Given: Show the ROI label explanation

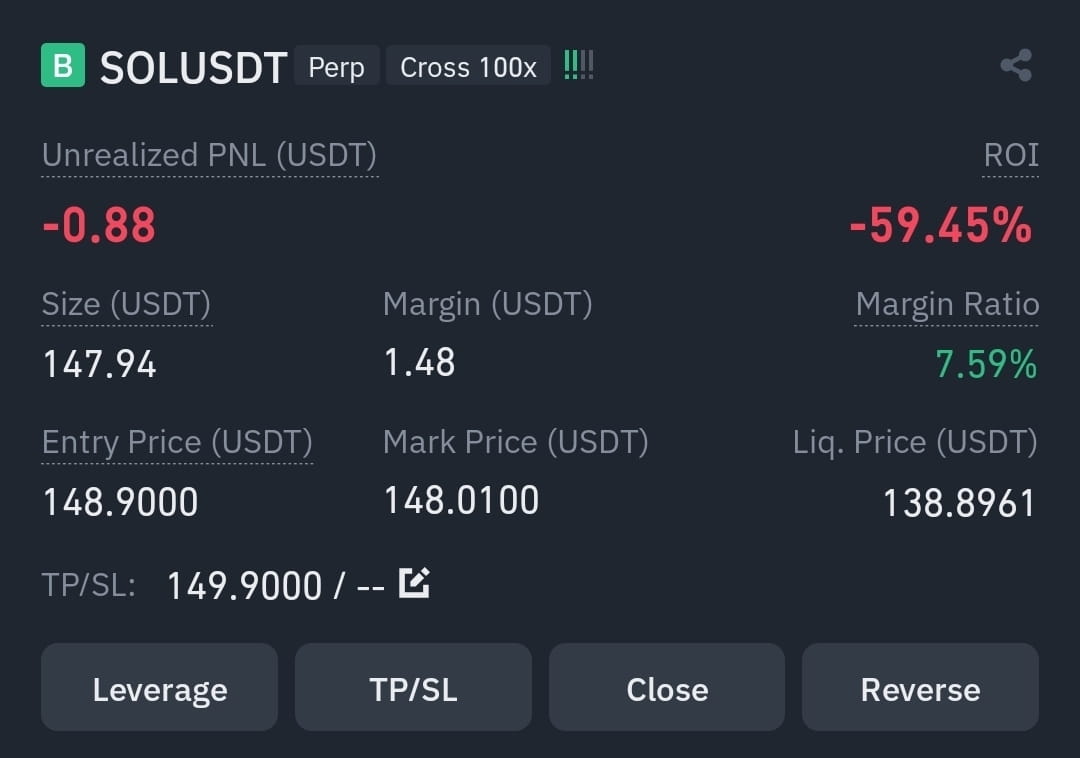Looking at the screenshot, I should point(1010,155).
